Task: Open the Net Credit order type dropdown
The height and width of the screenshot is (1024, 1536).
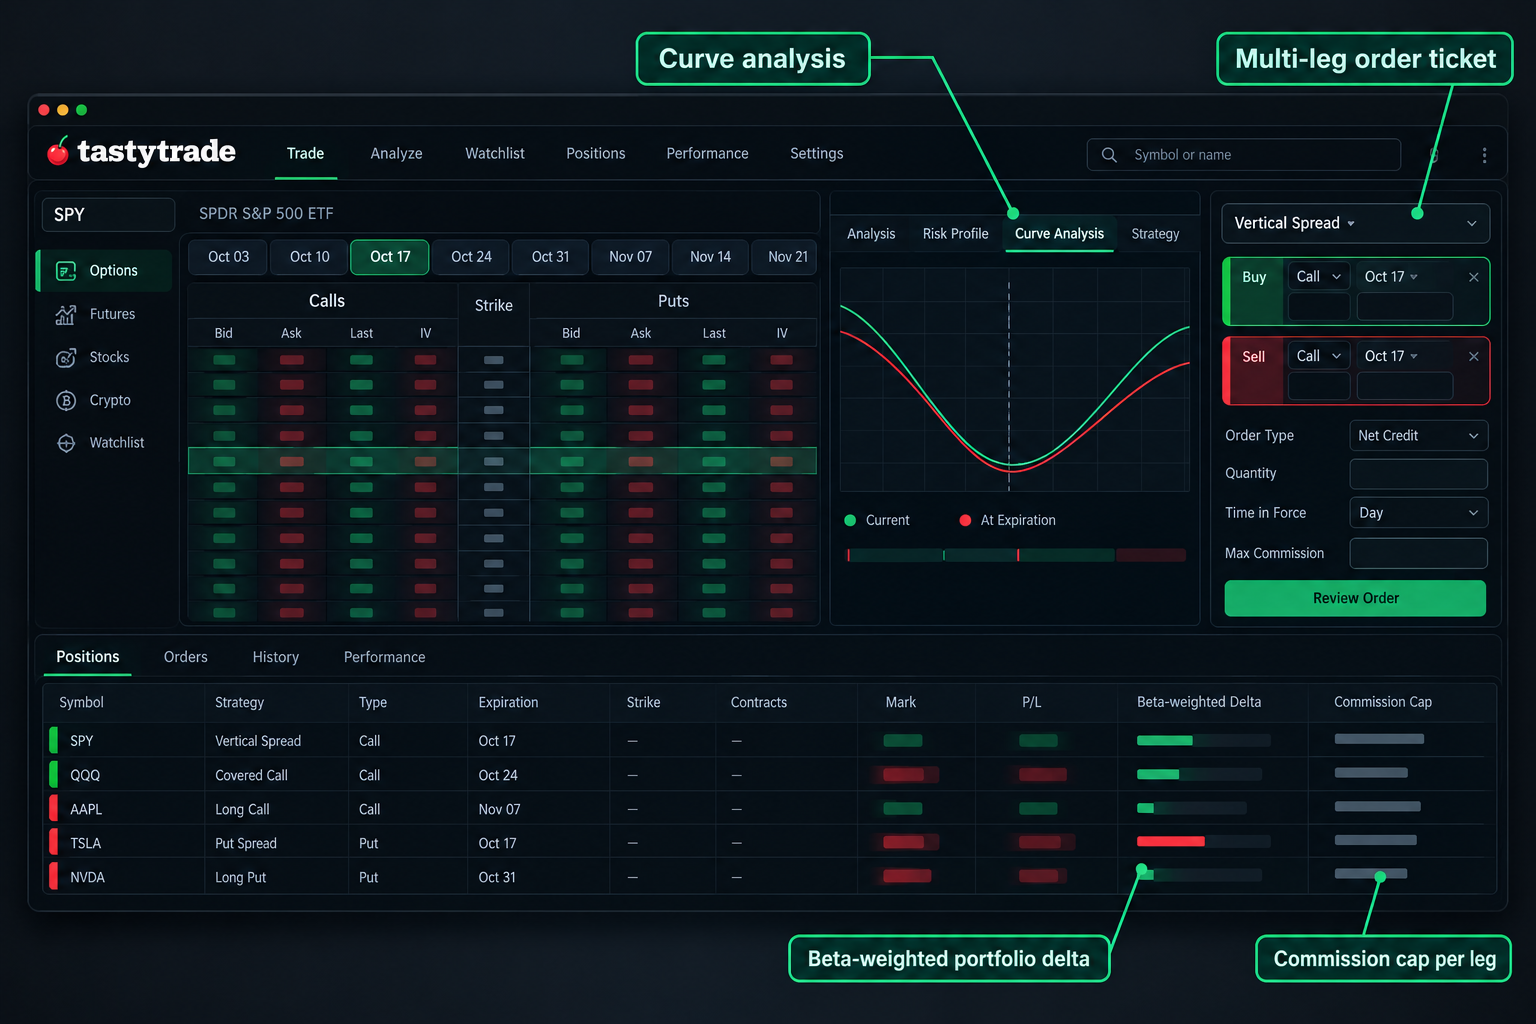Action: [1418, 436]
